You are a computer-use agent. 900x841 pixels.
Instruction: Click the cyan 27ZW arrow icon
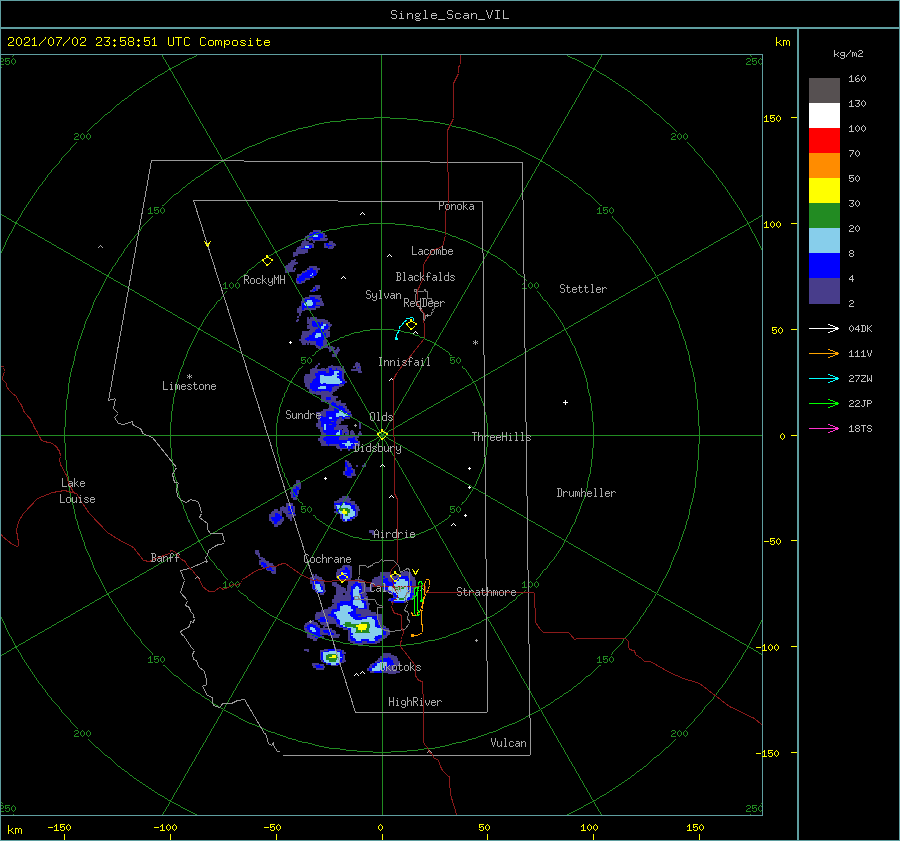coord(824,378)
